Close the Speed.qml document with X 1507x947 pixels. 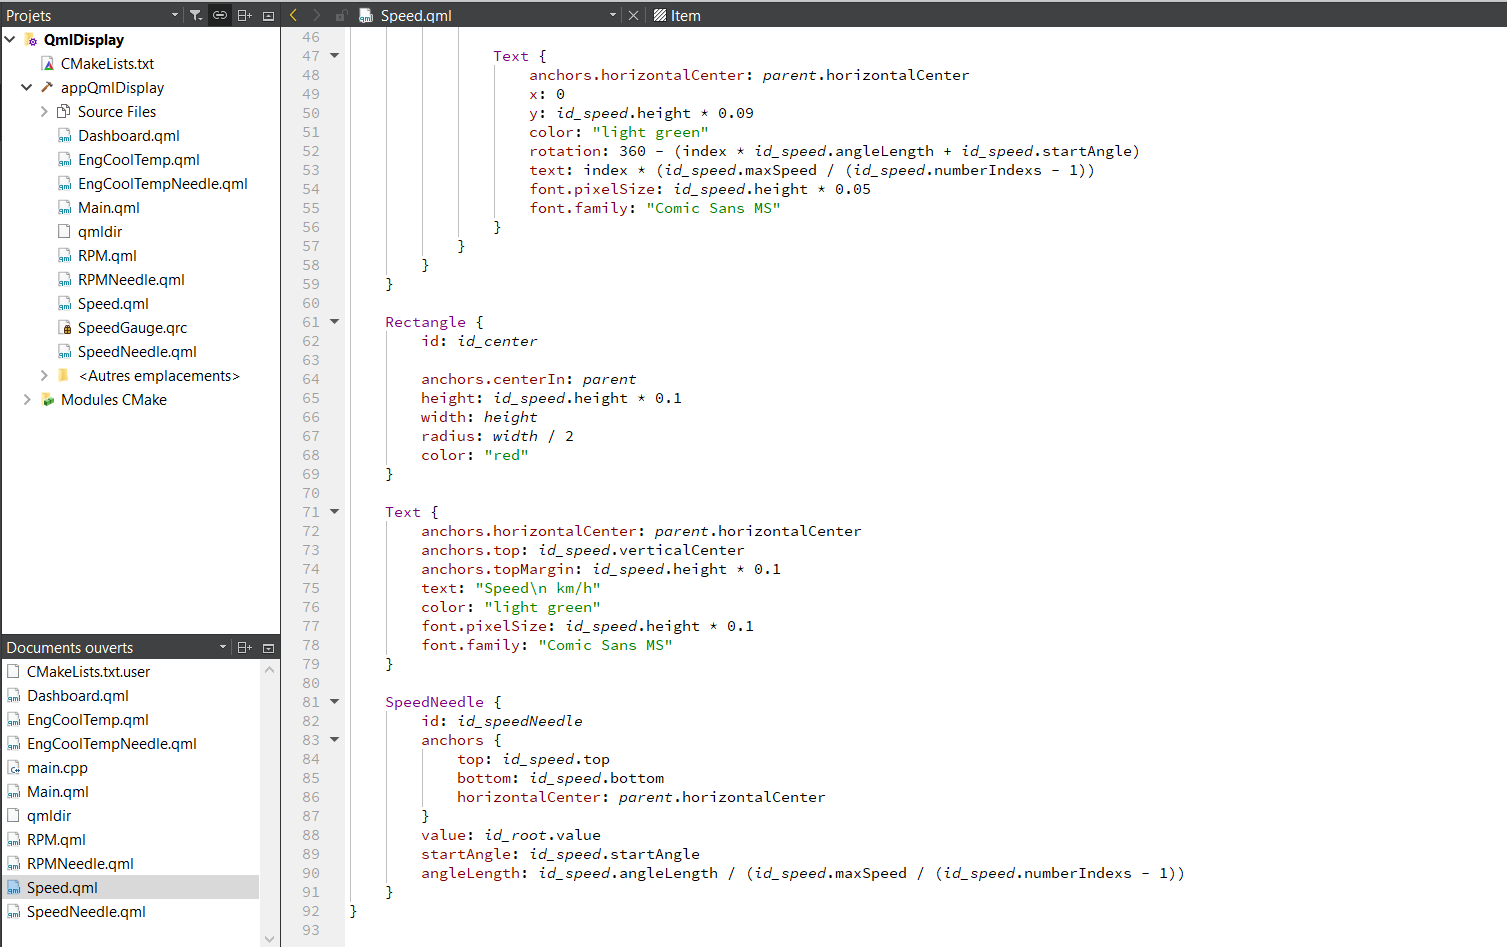point(633,15)
